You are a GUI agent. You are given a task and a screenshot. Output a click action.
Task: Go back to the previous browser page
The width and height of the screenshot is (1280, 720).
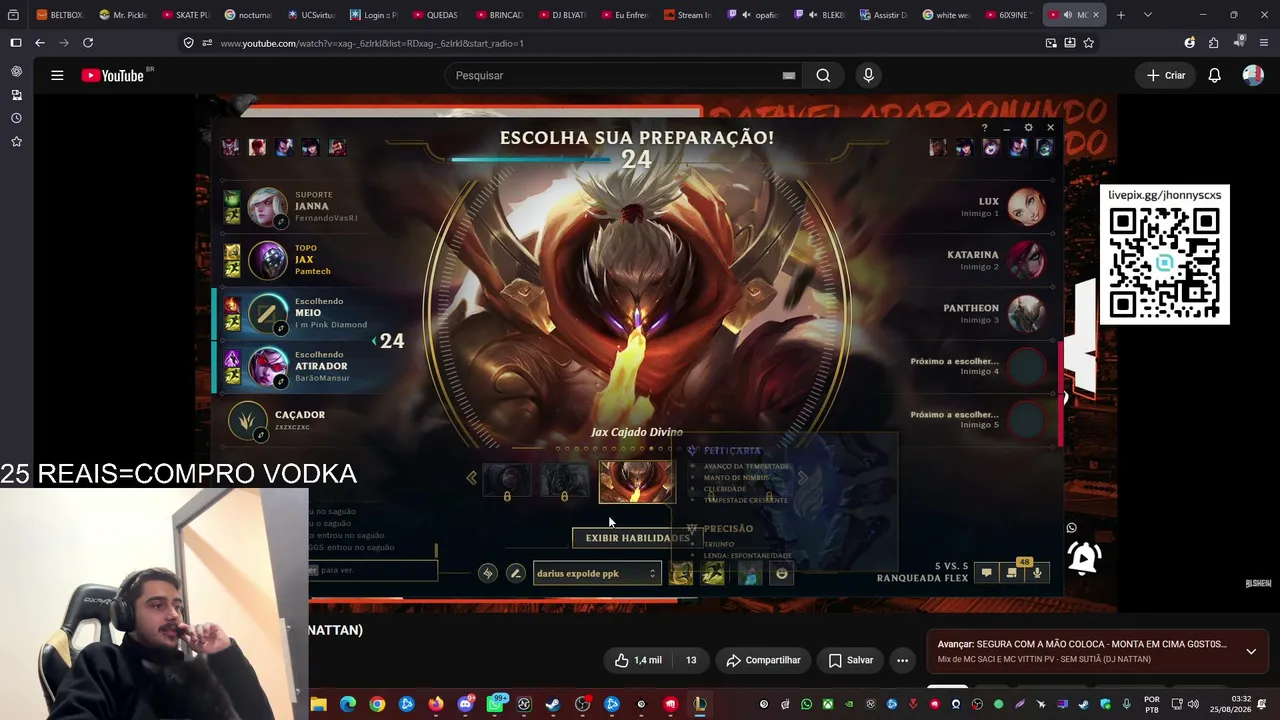(40, 43)
